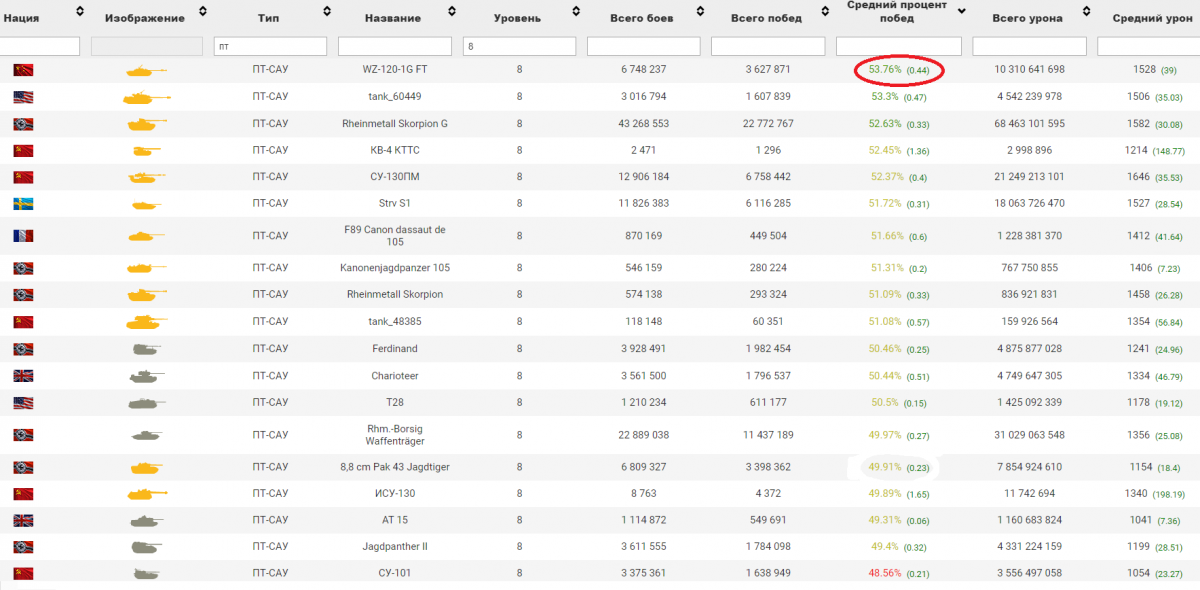This screenshot has height=590, width=1200.
Task: Click the 48.56% win rate value
Action: point(885,574)
